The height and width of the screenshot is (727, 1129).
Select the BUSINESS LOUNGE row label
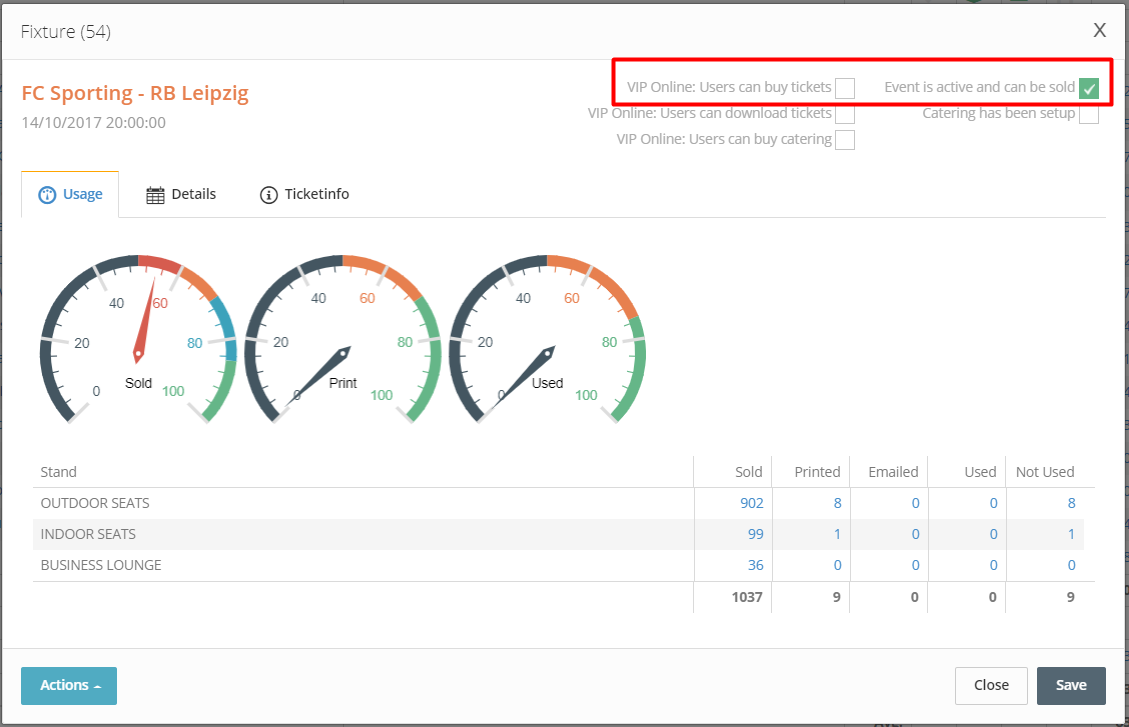pos(101,565)
